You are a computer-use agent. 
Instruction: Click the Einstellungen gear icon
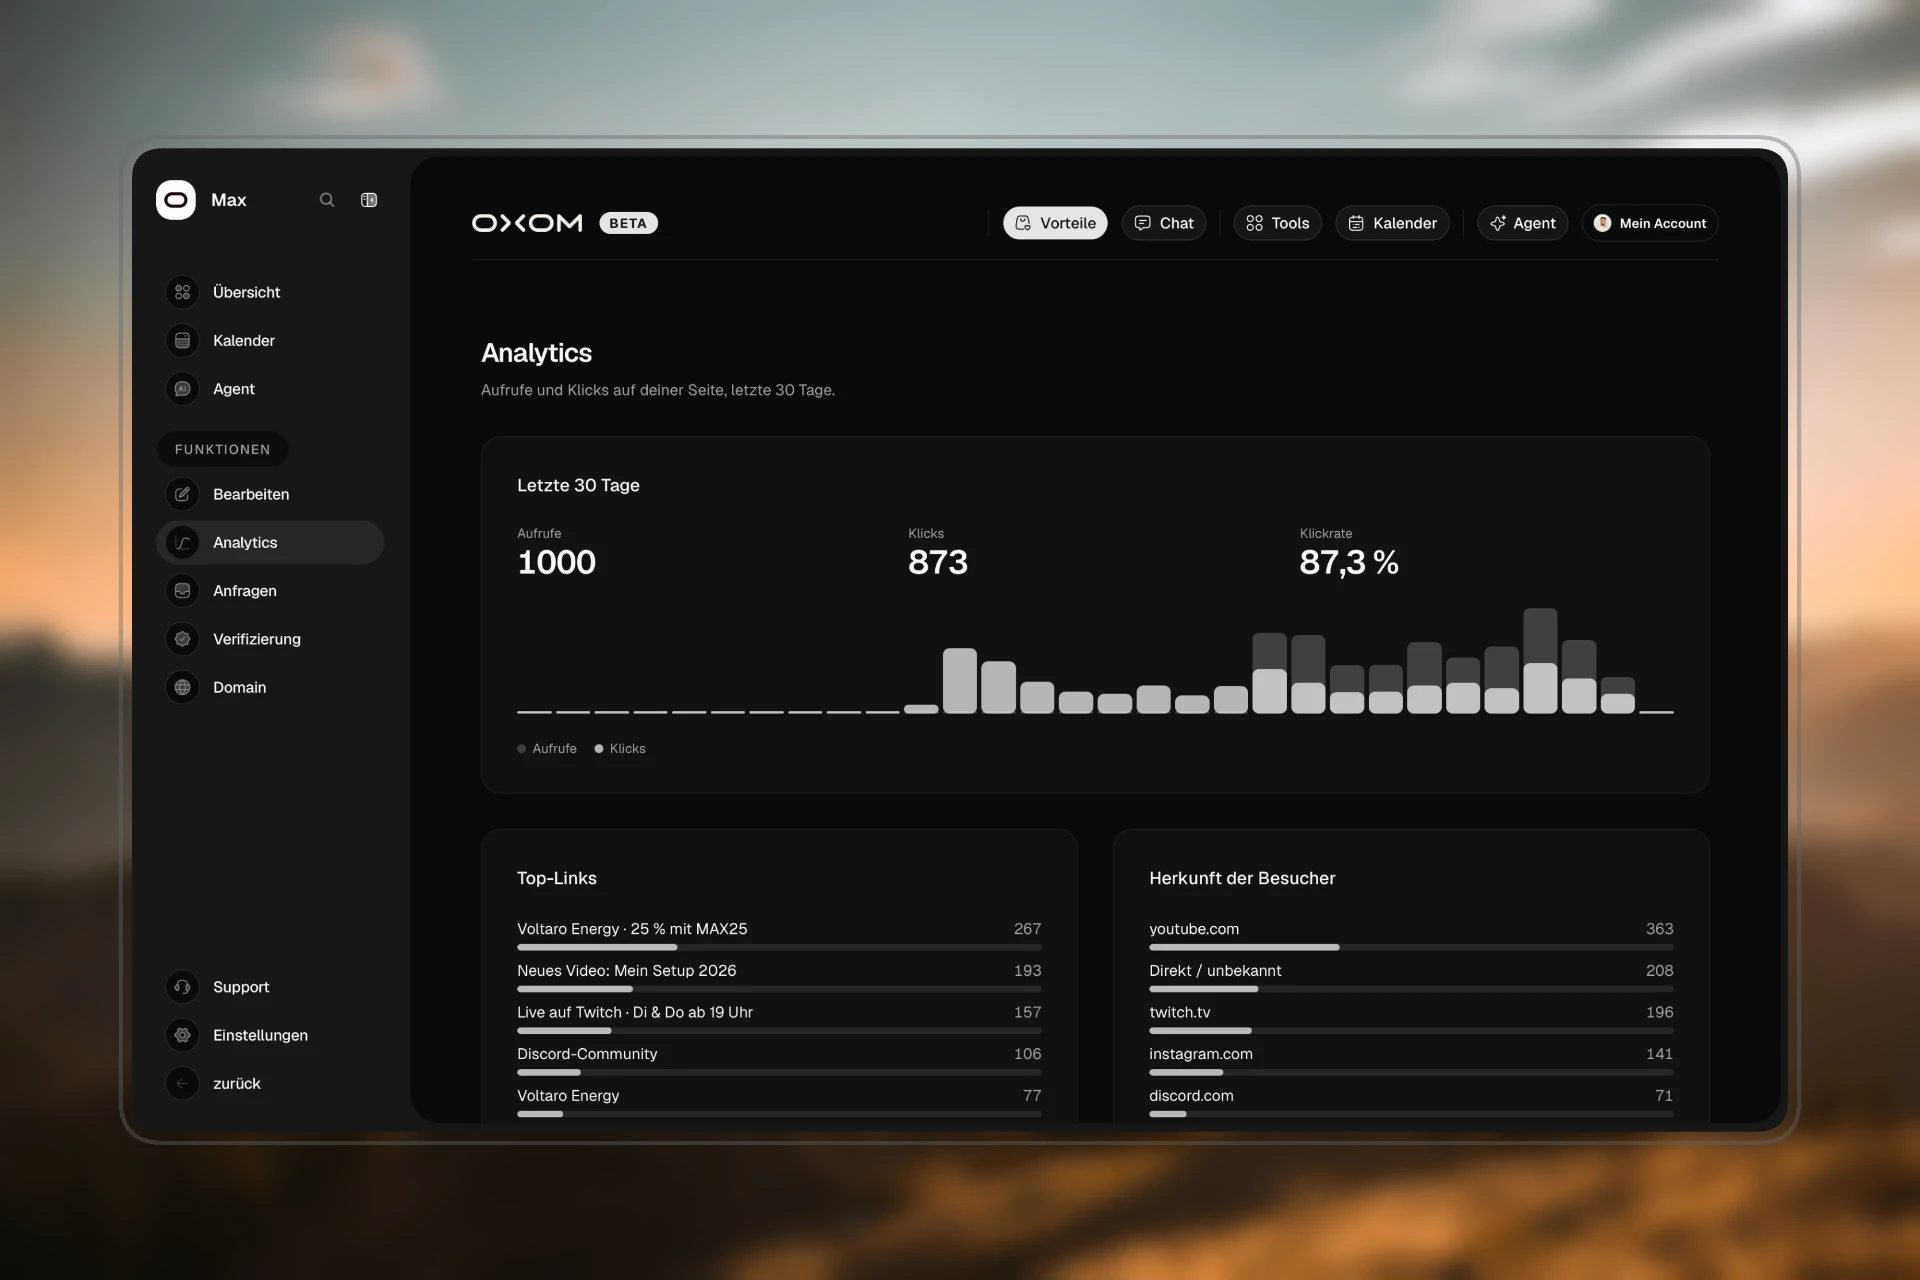click(x=182, y=1035)
